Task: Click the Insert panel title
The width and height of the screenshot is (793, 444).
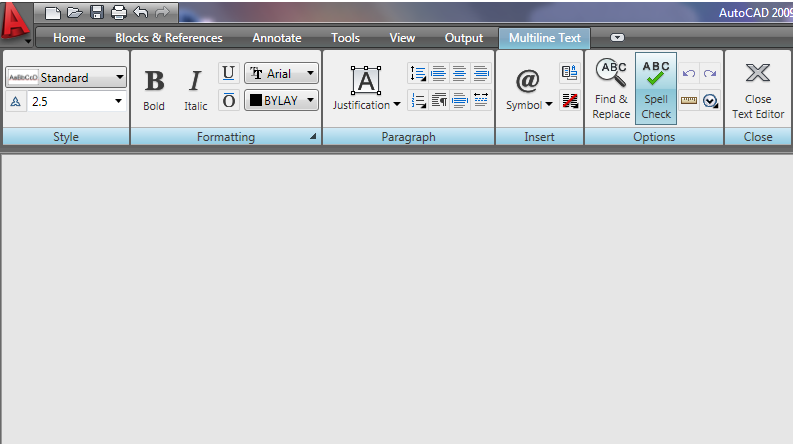Action: (539, 137)
